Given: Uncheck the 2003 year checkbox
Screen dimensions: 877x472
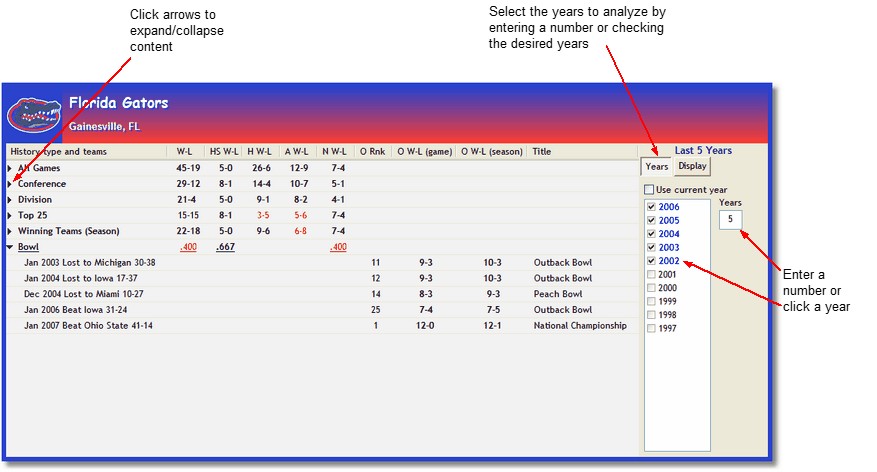Looking at the screenshot, I should tap(651, 247).
